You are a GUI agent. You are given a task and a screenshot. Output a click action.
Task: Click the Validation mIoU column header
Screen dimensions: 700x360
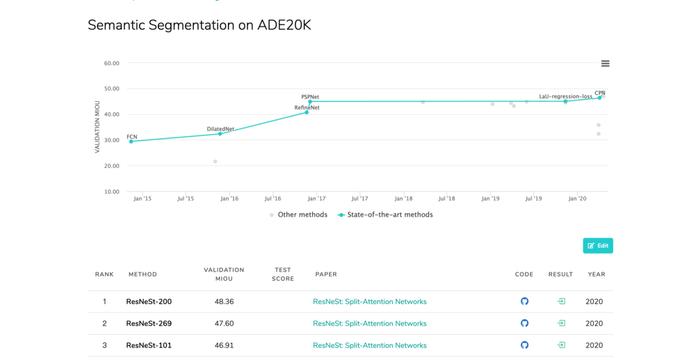[x=224, y=274]
